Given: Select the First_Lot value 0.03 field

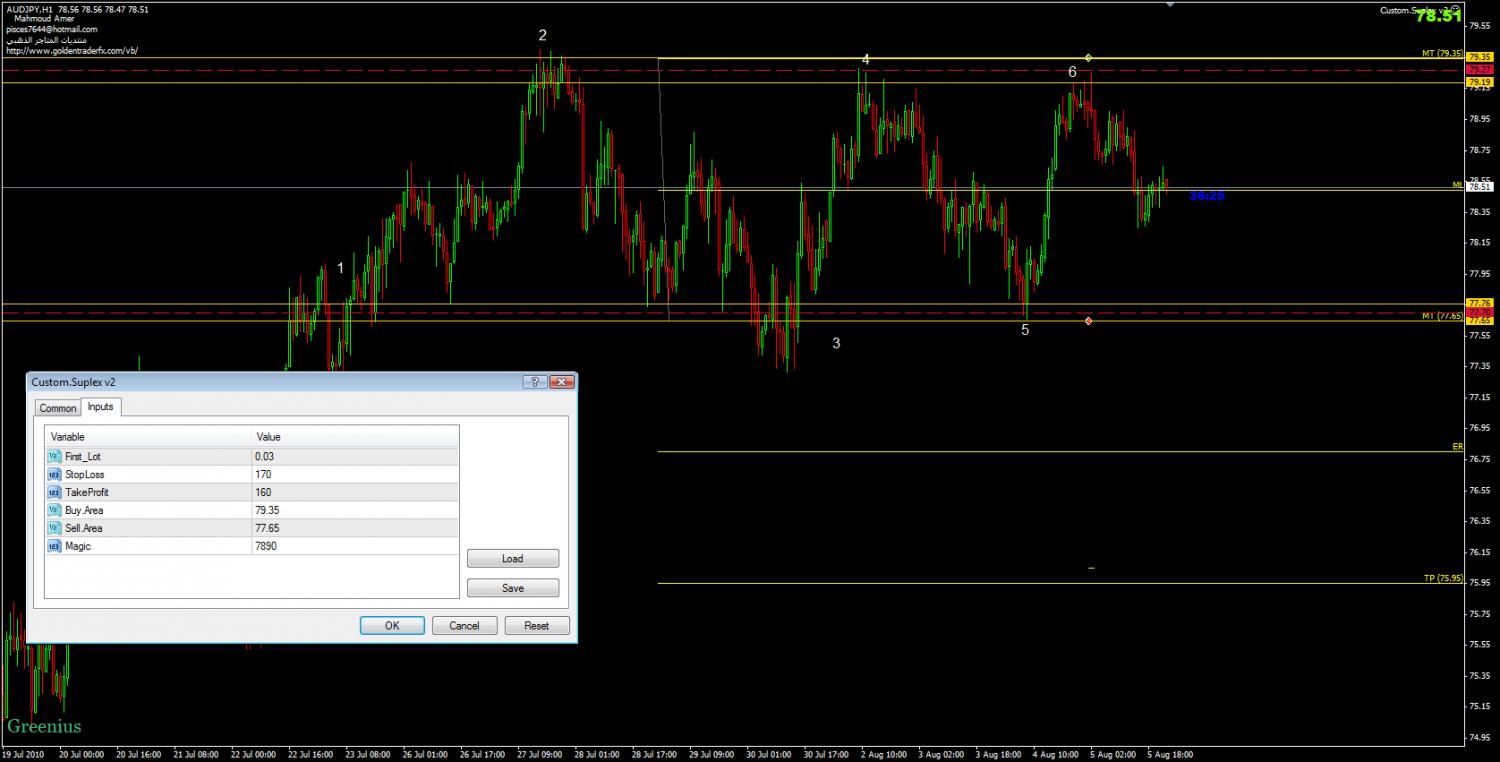Looking at the screenshot, I should pos(355,456).
